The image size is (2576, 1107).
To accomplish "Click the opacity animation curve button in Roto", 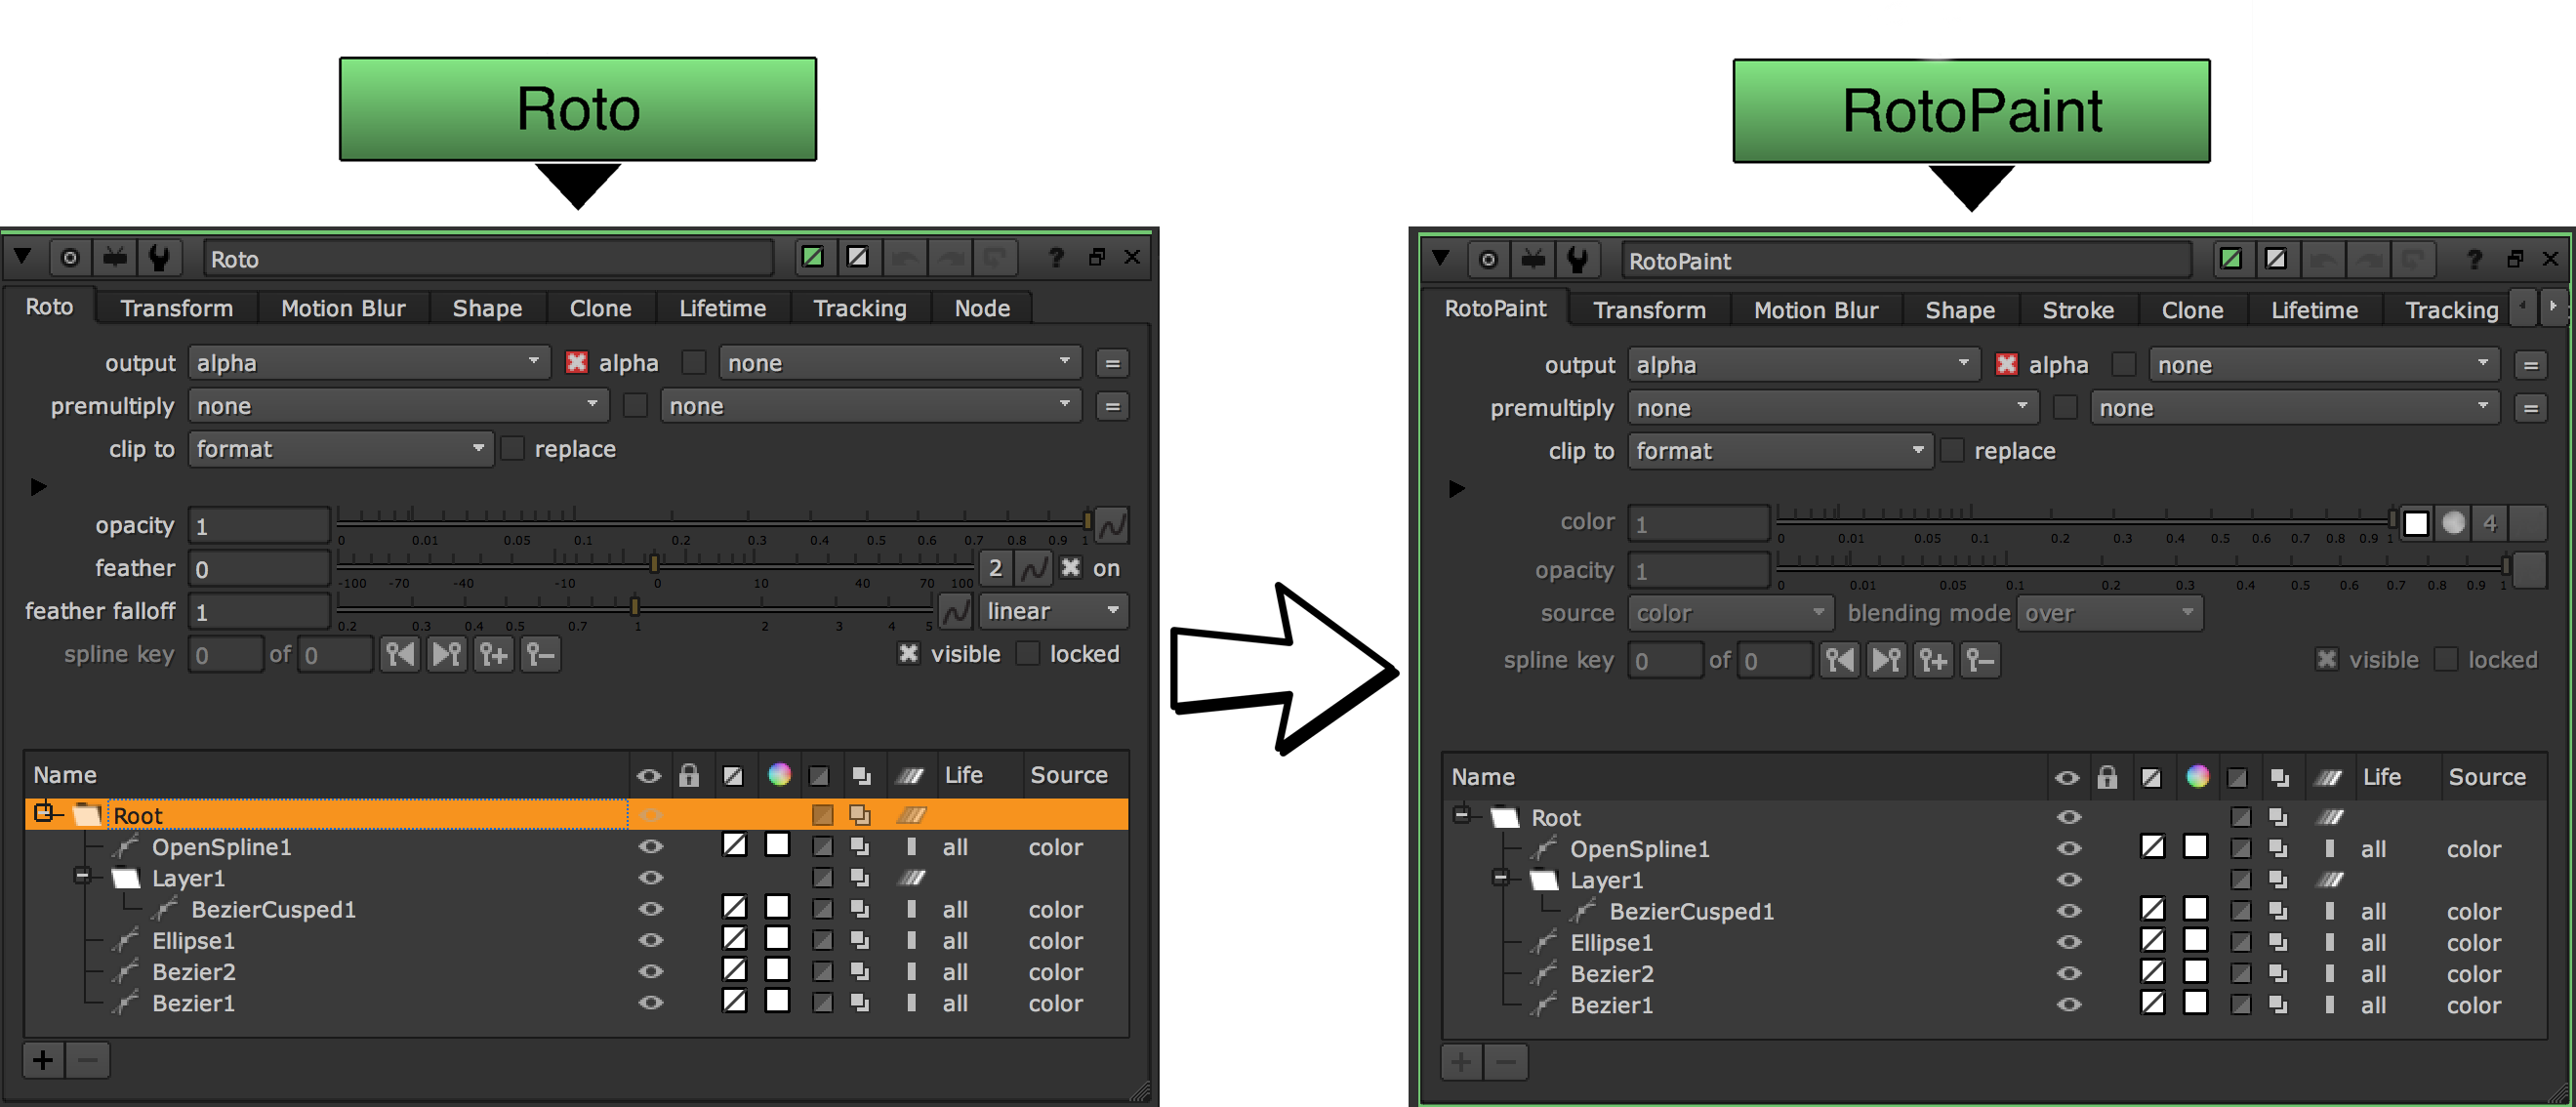I will pyautogui.click(x=1112, y=525).
